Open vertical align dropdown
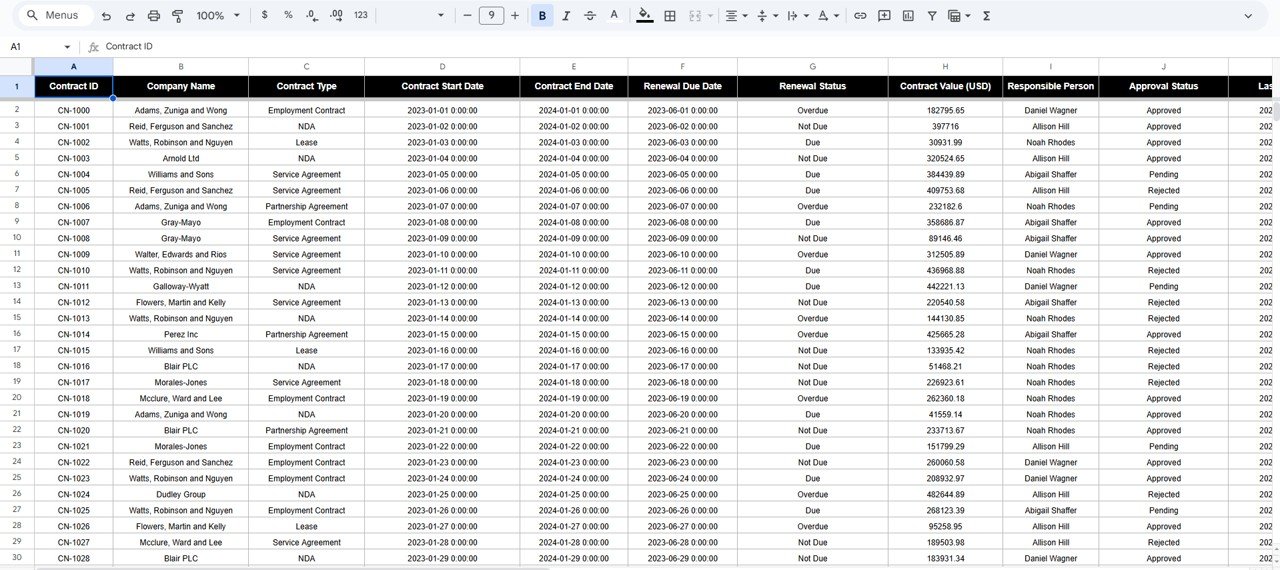Screen dimensions: 1280x570 pyautogui.click(x=767, y=16)
